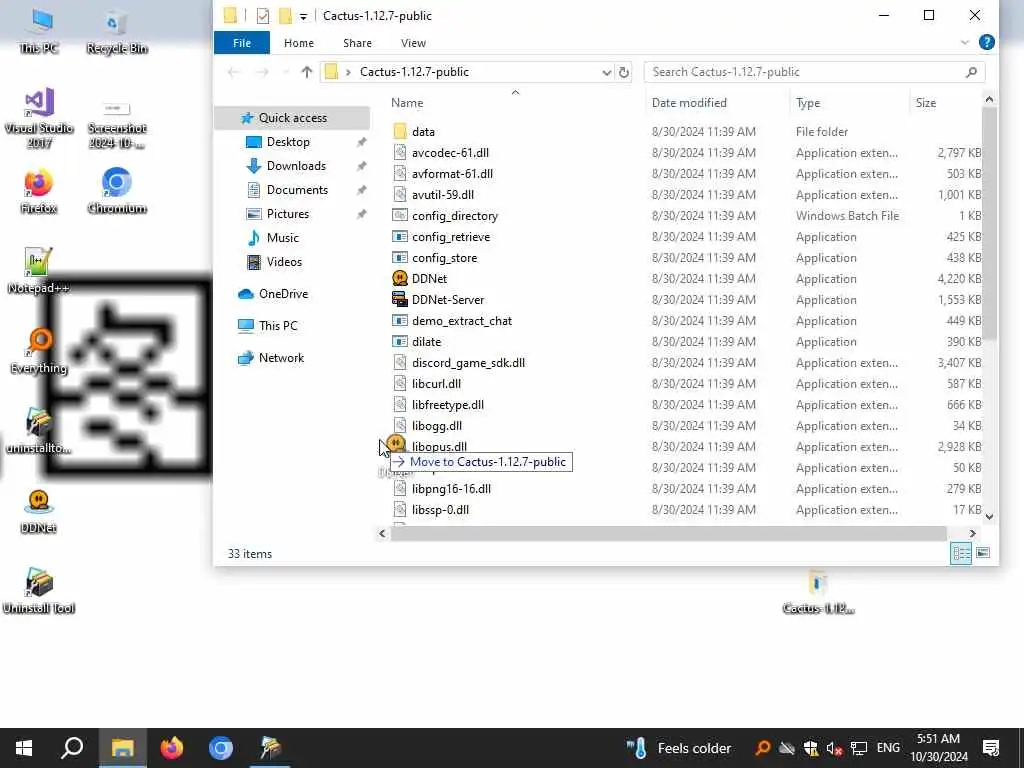This screenshot has height=768, width=1024.
Task: Click New folder icon in title bar toolbar
Action: [285, 16]
